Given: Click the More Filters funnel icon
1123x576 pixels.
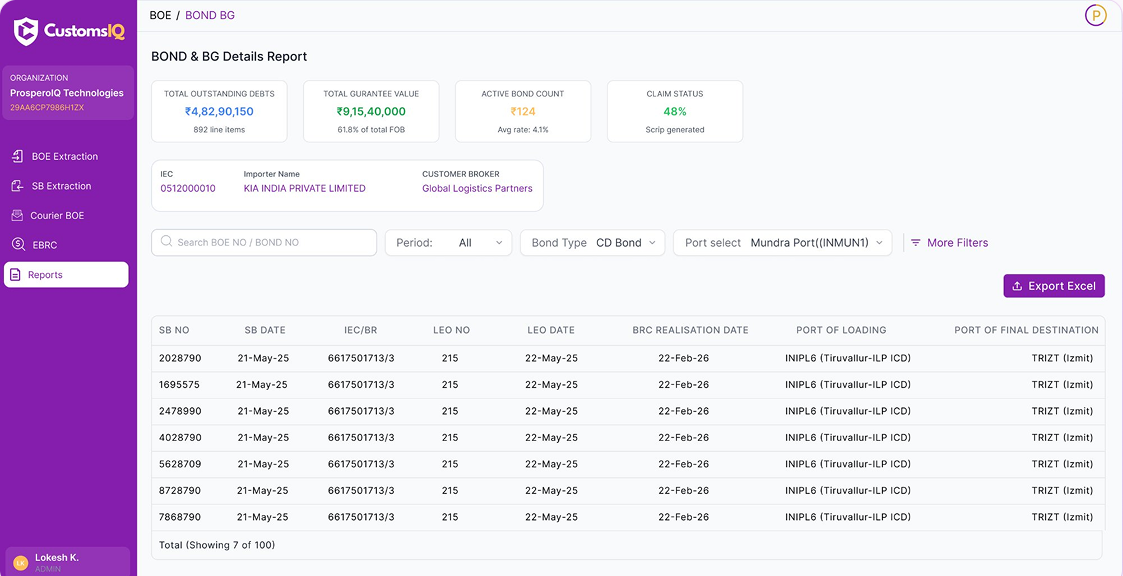Looking at the screenshot, I should click(915, 243).
